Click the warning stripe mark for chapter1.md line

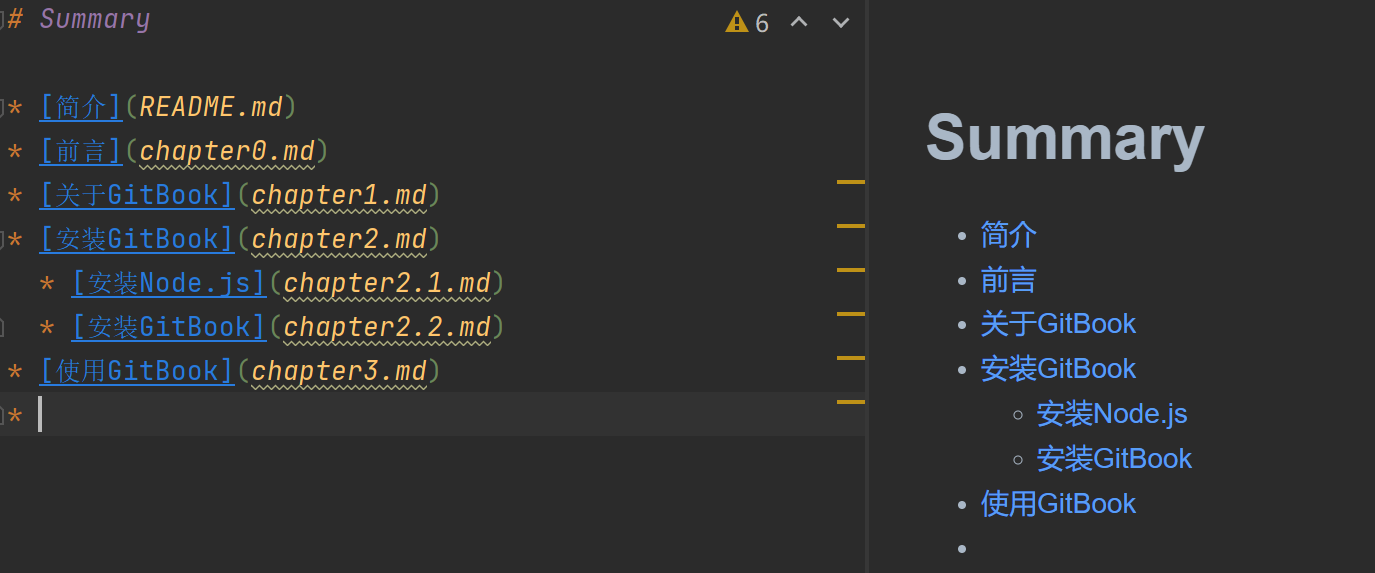point(850,182)
